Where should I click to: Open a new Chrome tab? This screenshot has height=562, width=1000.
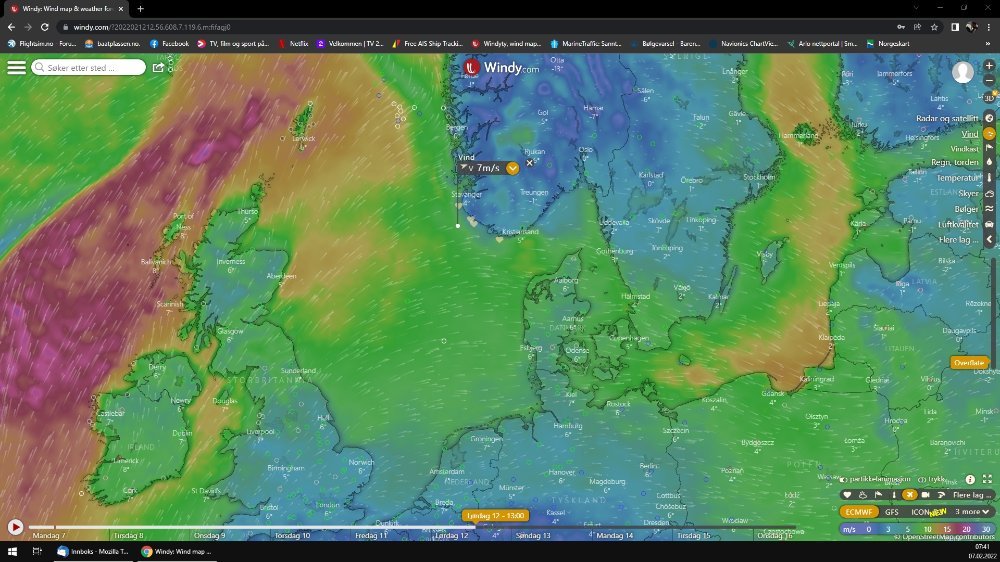(x=140, y=9)
